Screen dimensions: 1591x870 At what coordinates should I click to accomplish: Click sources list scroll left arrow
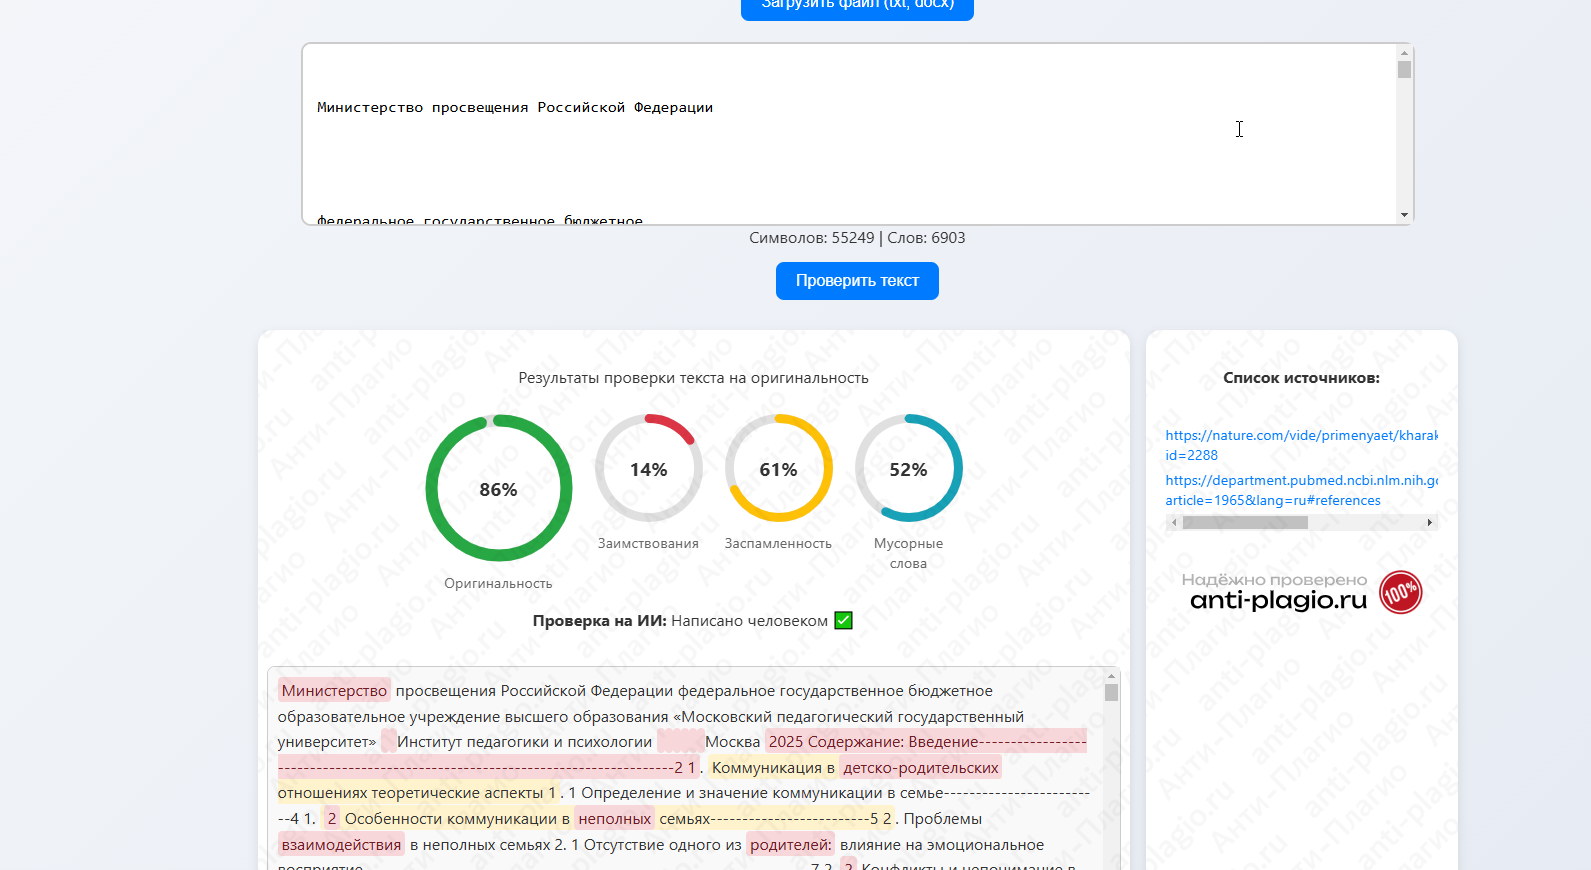[1174, 522]
